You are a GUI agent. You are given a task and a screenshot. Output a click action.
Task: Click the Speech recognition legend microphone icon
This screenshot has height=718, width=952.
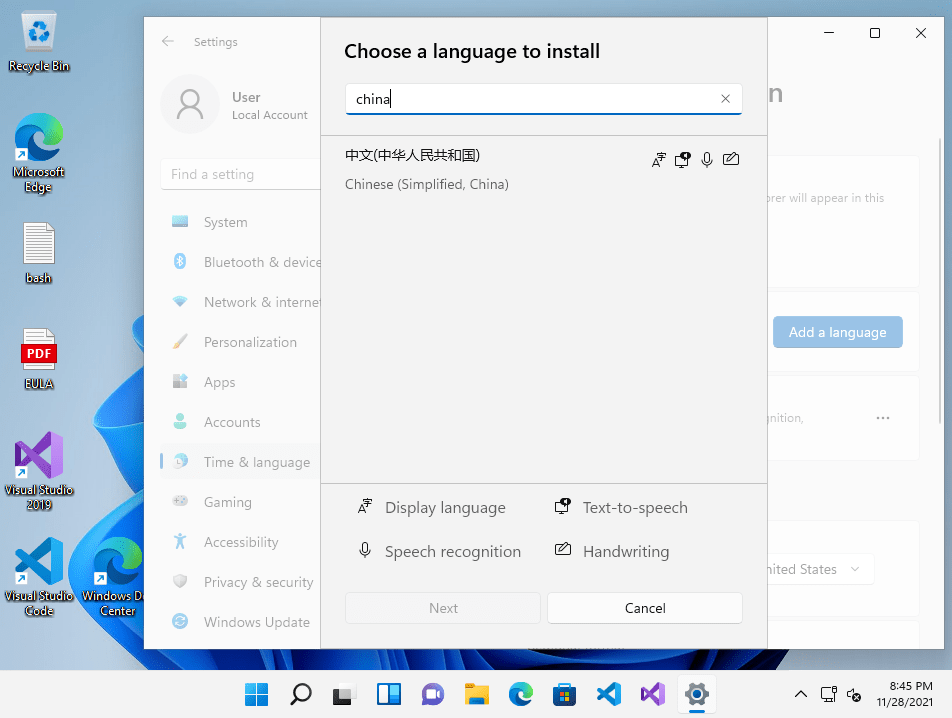364,550
